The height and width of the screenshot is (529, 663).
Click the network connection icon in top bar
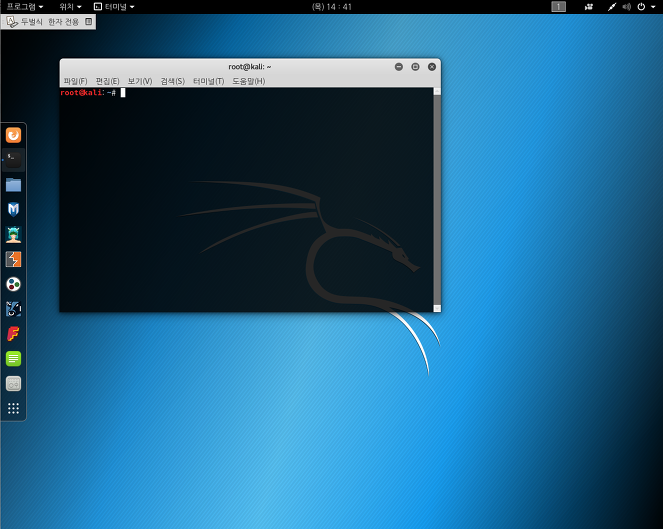(612, 7)
